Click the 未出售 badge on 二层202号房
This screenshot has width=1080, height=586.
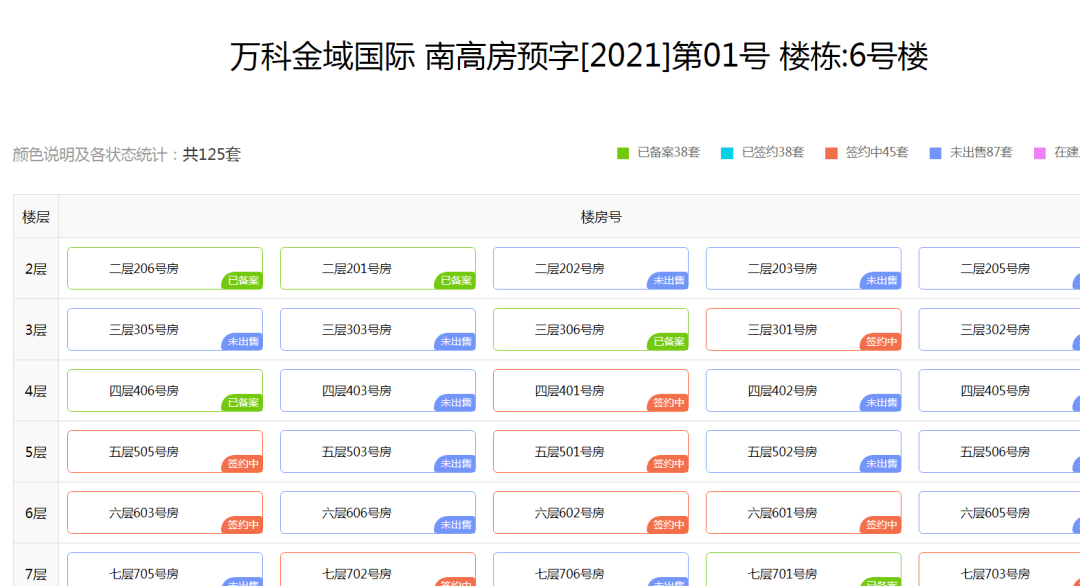pyautogui.click(x=668, y=281)
